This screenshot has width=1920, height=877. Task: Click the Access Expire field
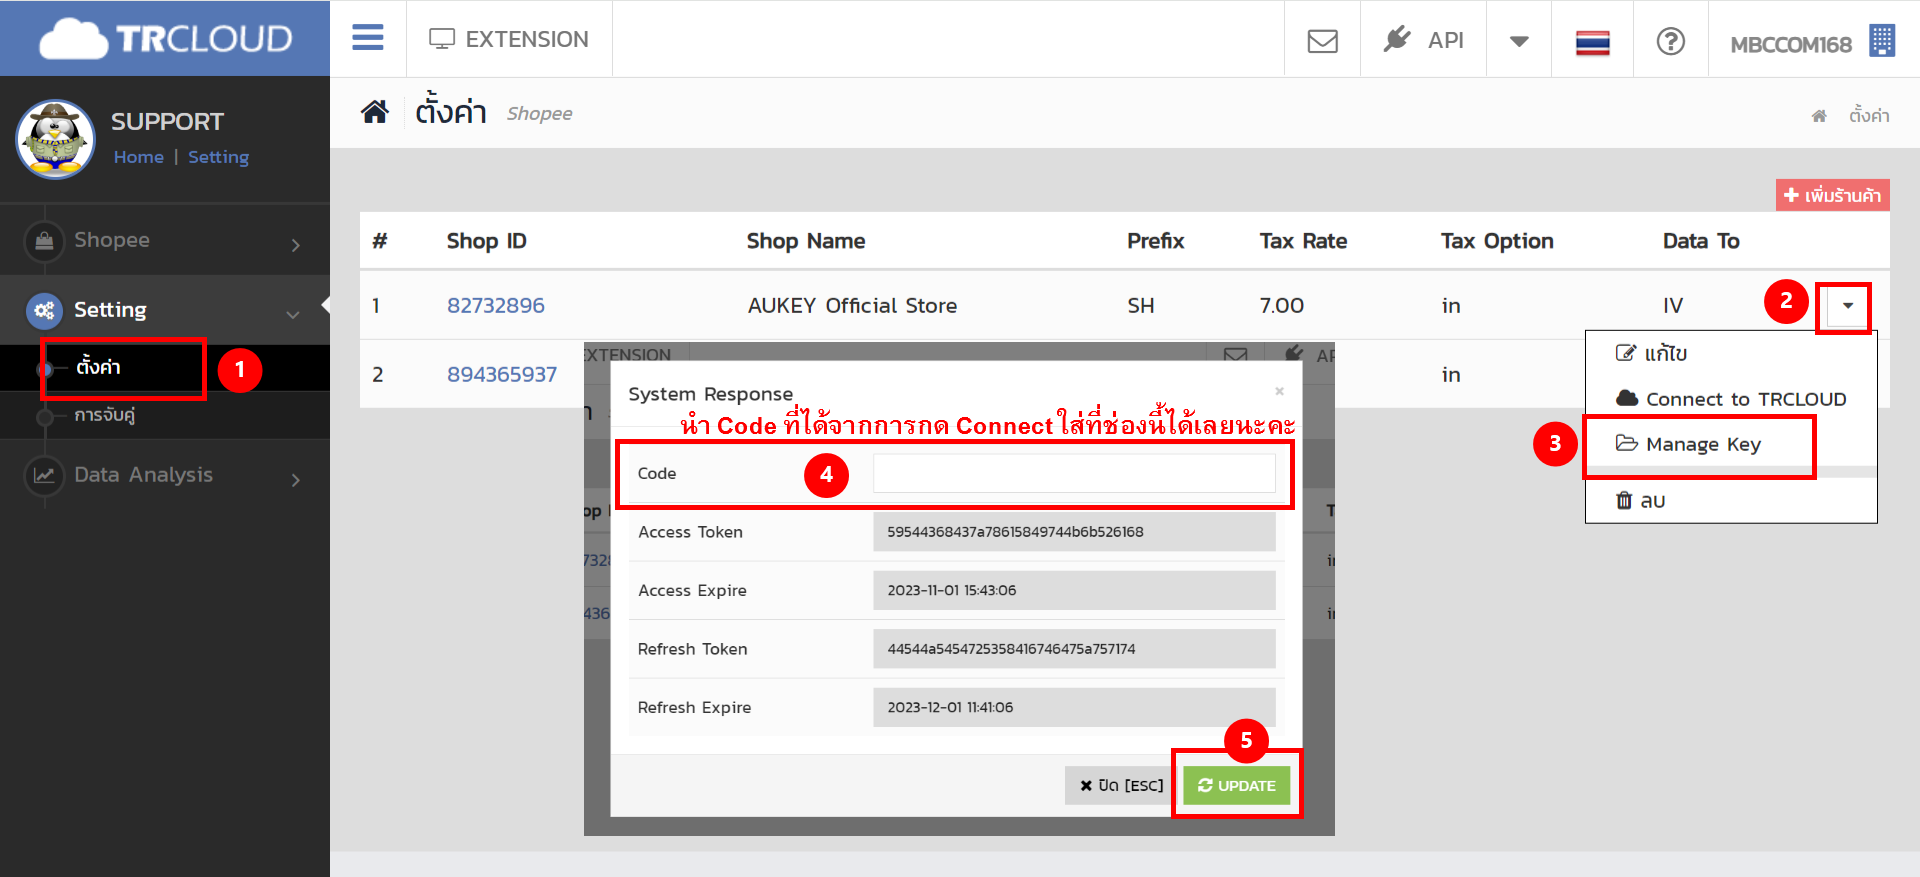tap(1074, 590)
